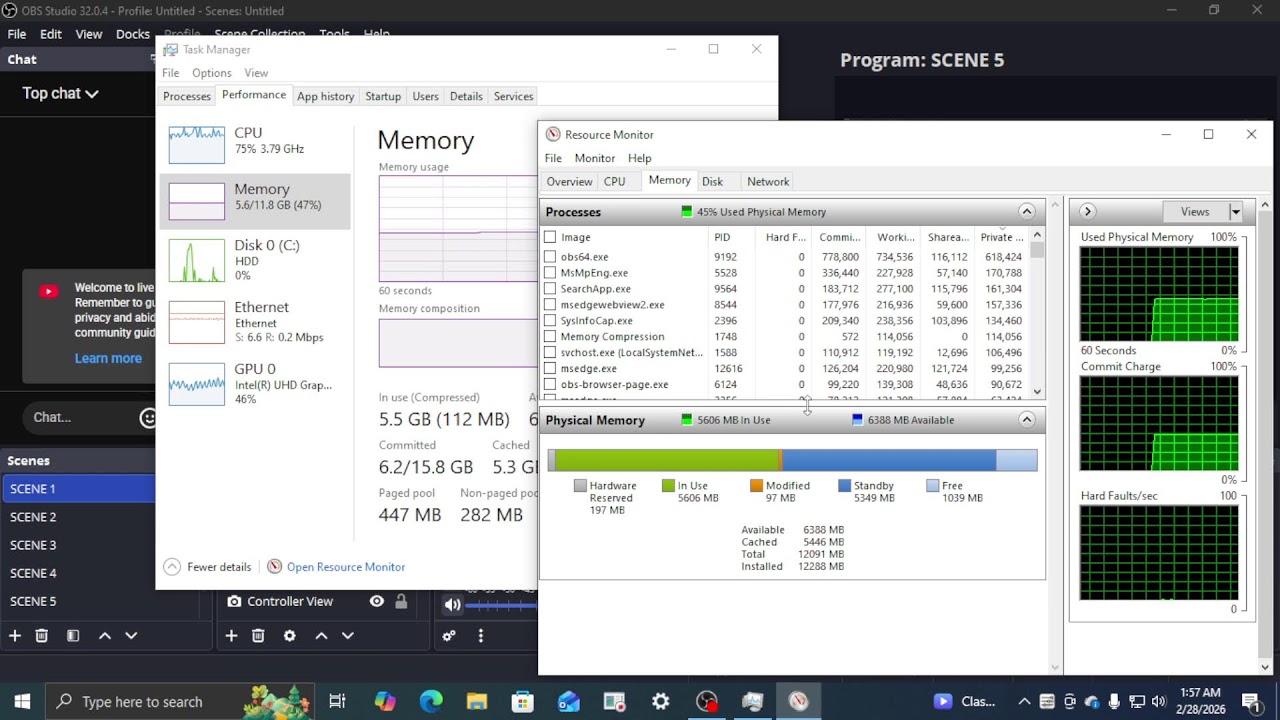Screen dimensions: 1280x720
Task: Toggle Controller View source visibility eye
Action: pos(377,601)
